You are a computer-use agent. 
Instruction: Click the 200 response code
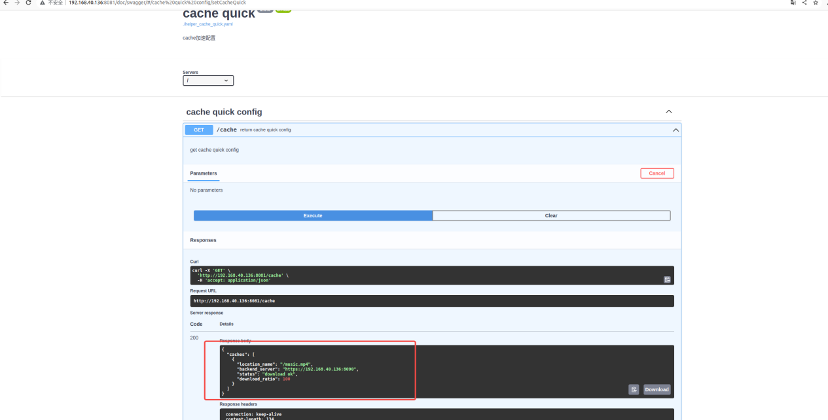(194, 338)
